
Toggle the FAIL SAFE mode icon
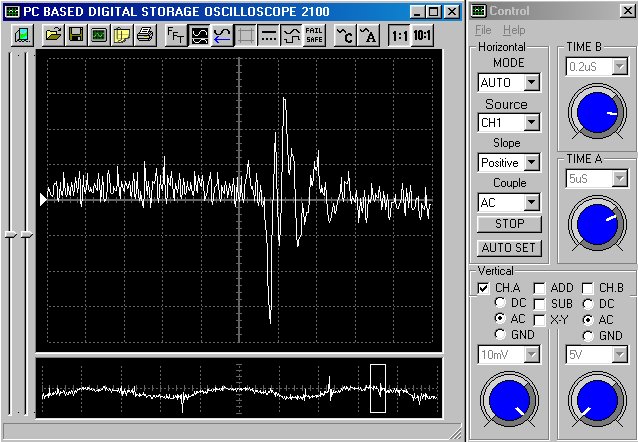pyautogui.click(x=314, y=35)
